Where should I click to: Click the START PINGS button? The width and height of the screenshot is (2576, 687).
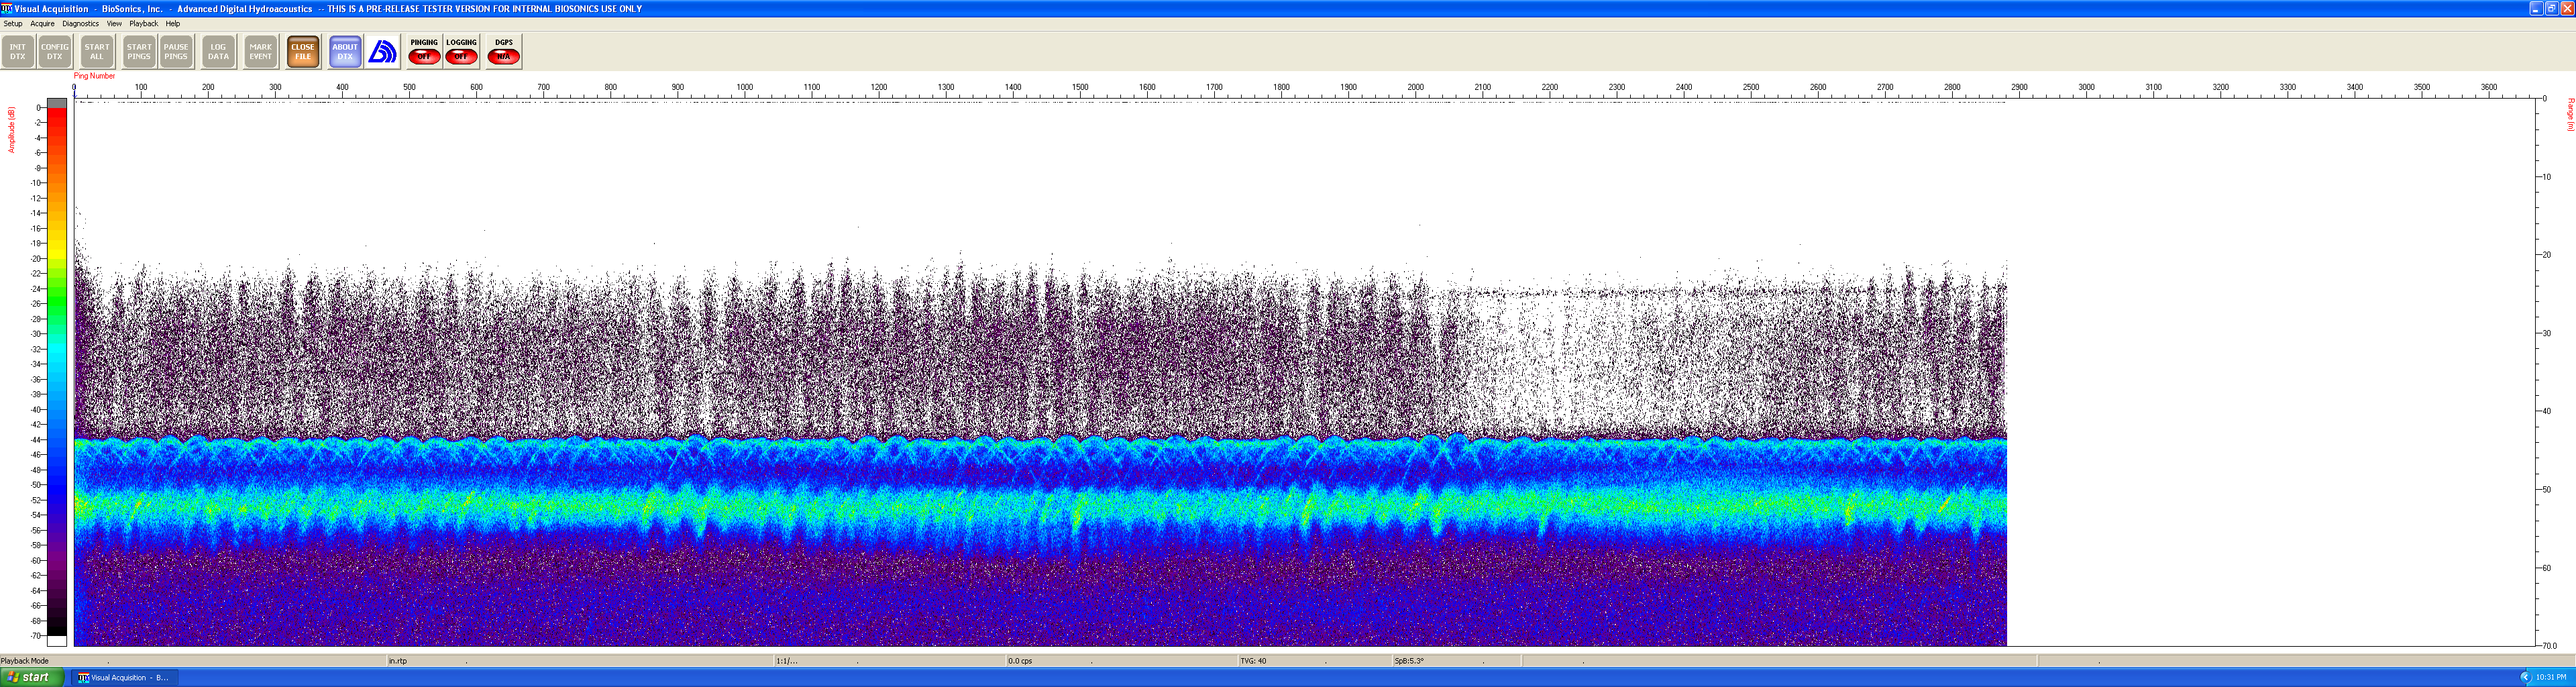click(139, 52)
